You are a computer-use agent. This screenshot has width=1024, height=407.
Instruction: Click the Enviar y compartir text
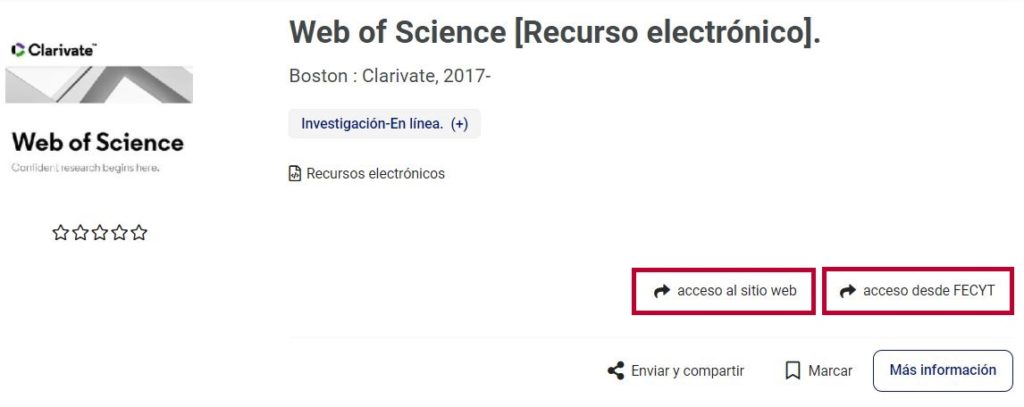point(687,371)
